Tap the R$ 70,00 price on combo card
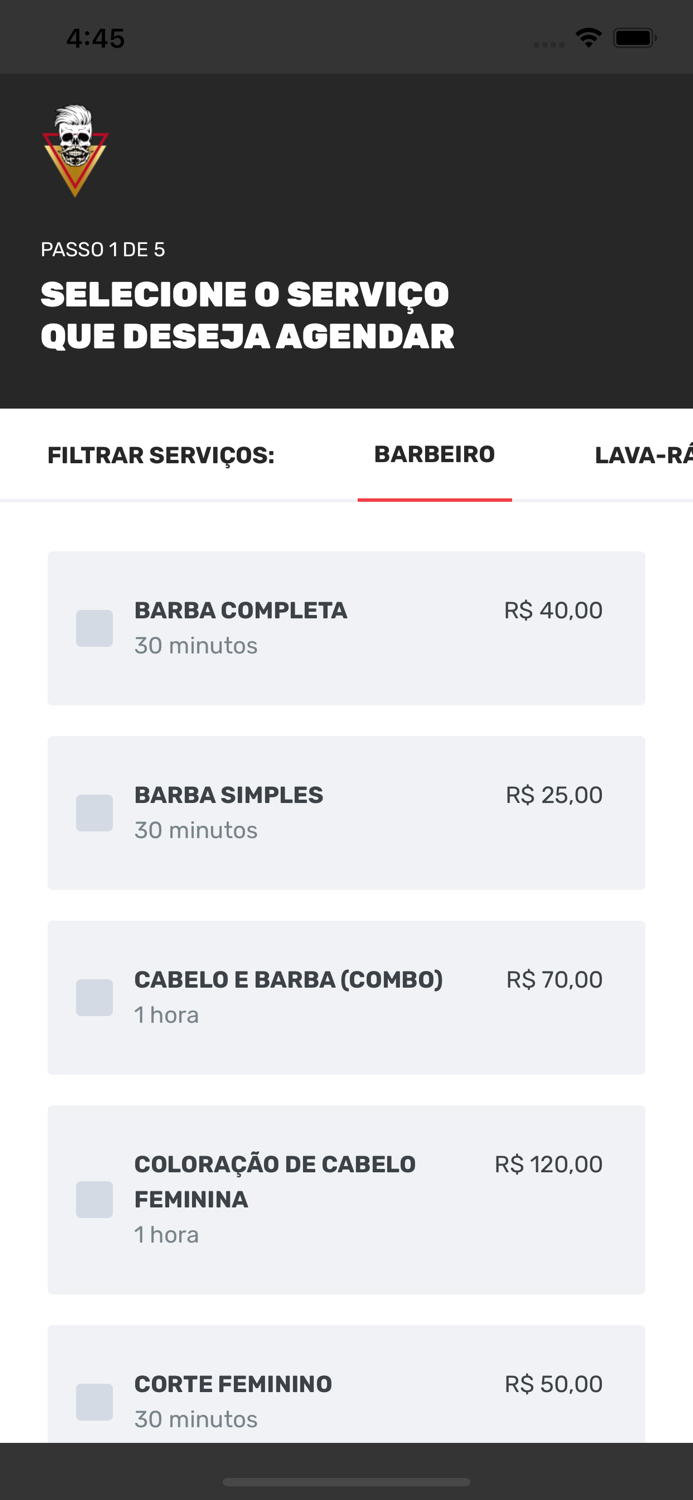Image resolution: width=693 pixels, height=1500 pixels. 553,980
